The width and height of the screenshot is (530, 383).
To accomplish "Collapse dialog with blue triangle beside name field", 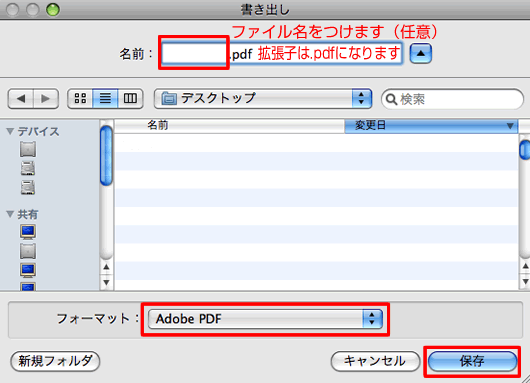I will tap(421, 53).
